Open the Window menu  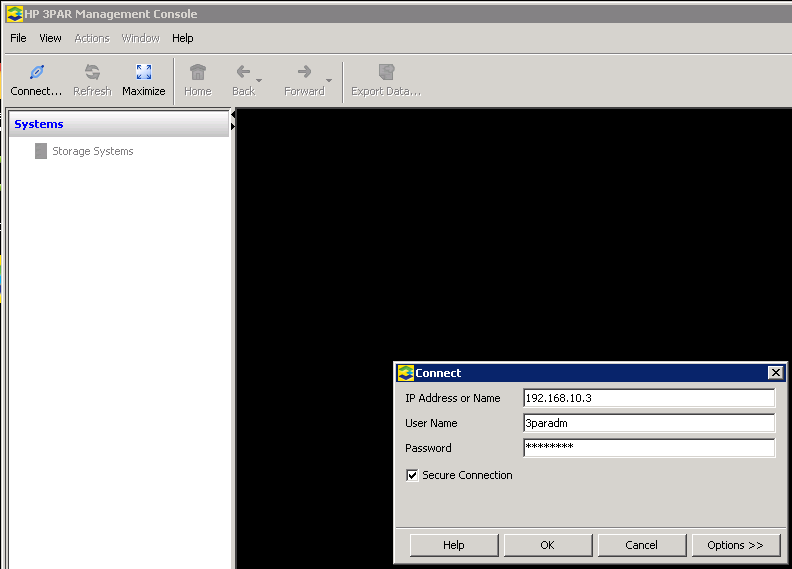coord(140,38)
